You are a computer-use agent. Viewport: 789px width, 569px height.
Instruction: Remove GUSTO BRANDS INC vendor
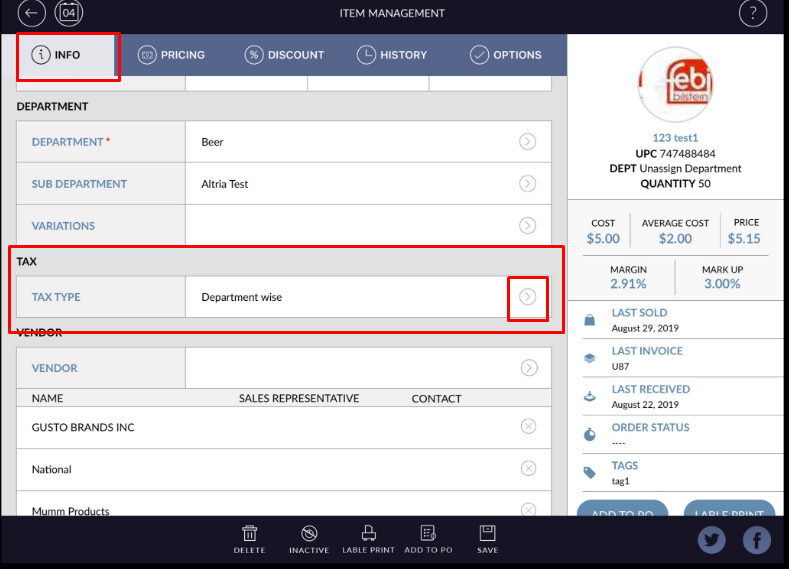528,427
